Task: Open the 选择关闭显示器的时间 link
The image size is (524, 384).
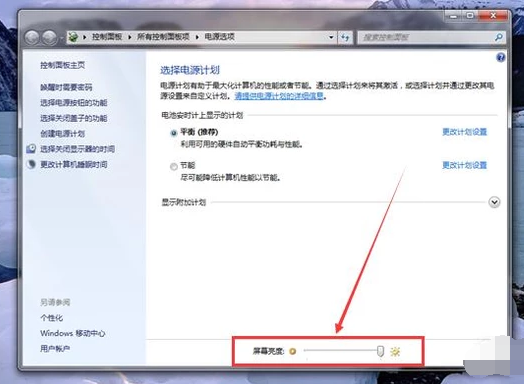Action: pyautogui.click(x=77, y=149)
